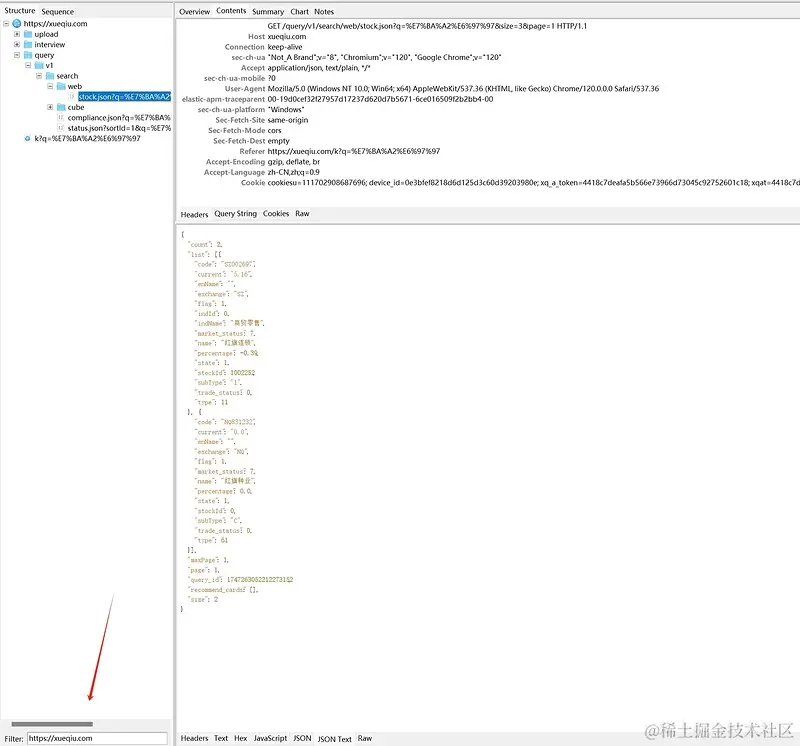
Task: Switch to the Structure tab
Action: (x=20, y=11)
